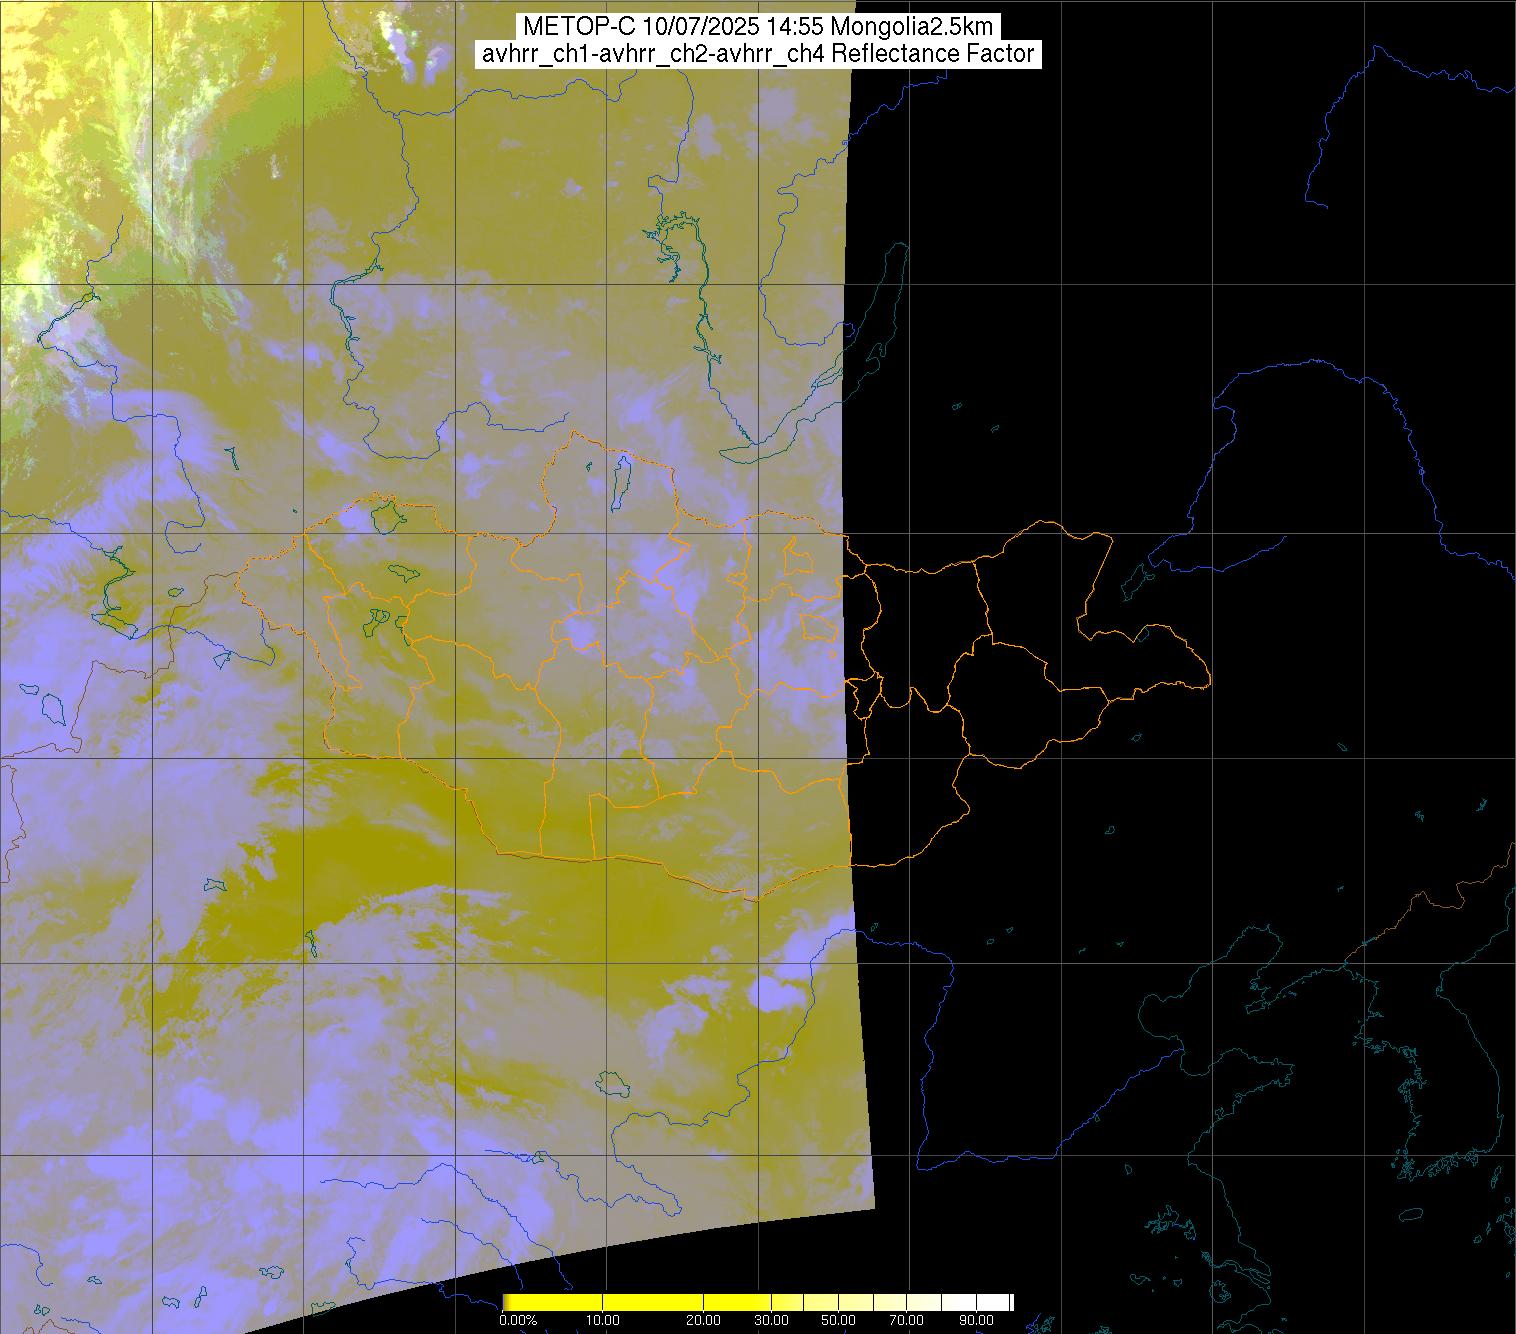Click the reflectance factor color scale bar

point(758,1302)
